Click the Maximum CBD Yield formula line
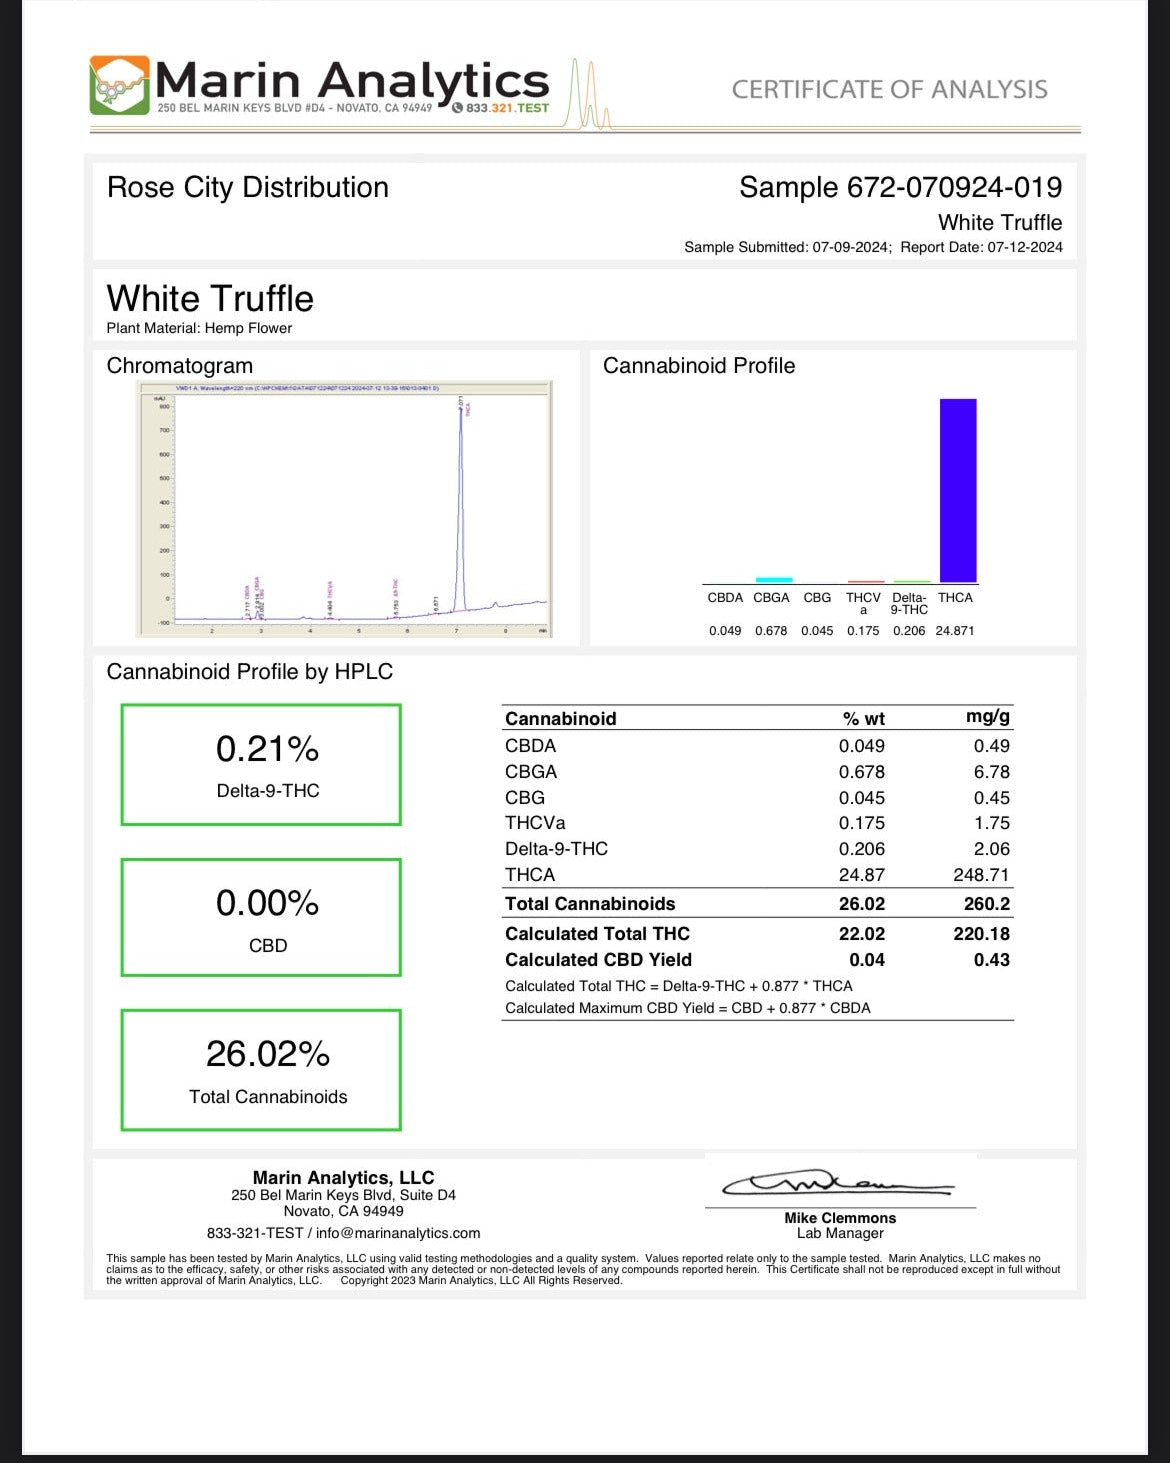Screen dimensions: 1170x1463 688,1008
